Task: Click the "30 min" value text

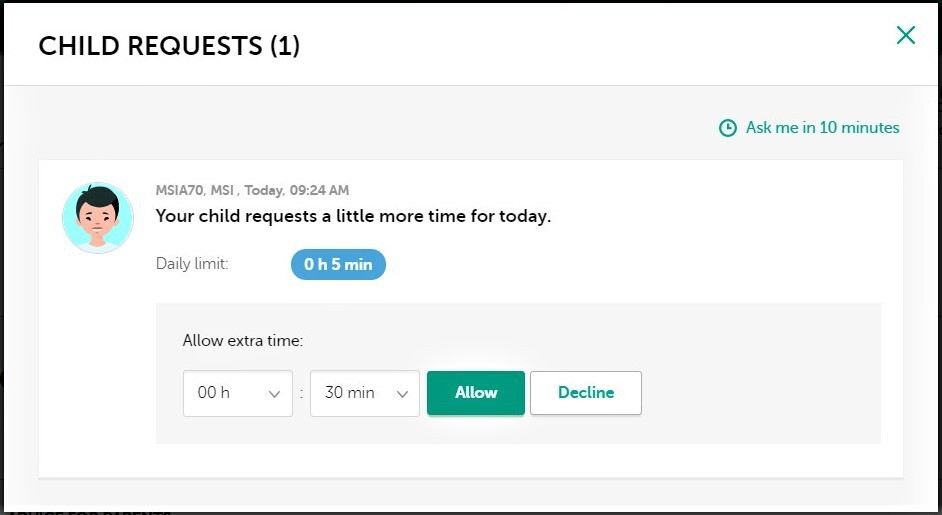Action: pos(349,393)
